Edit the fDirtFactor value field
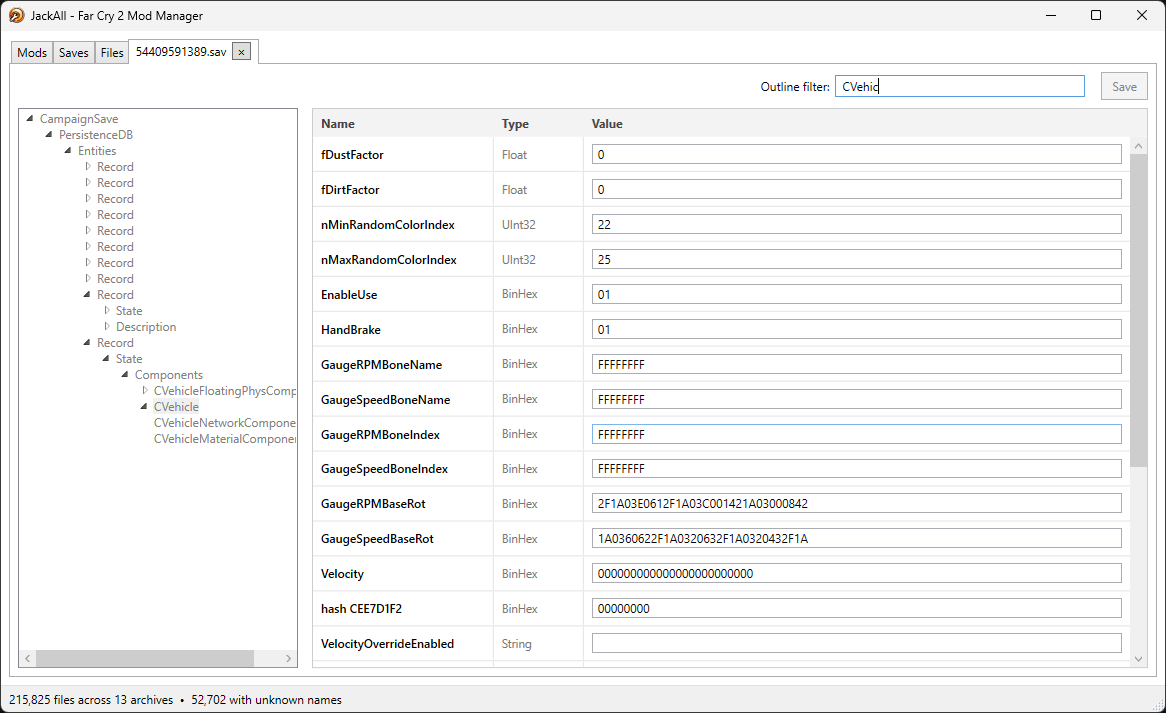The width and height of the screenshot is (1166, 713). [857, 190]
